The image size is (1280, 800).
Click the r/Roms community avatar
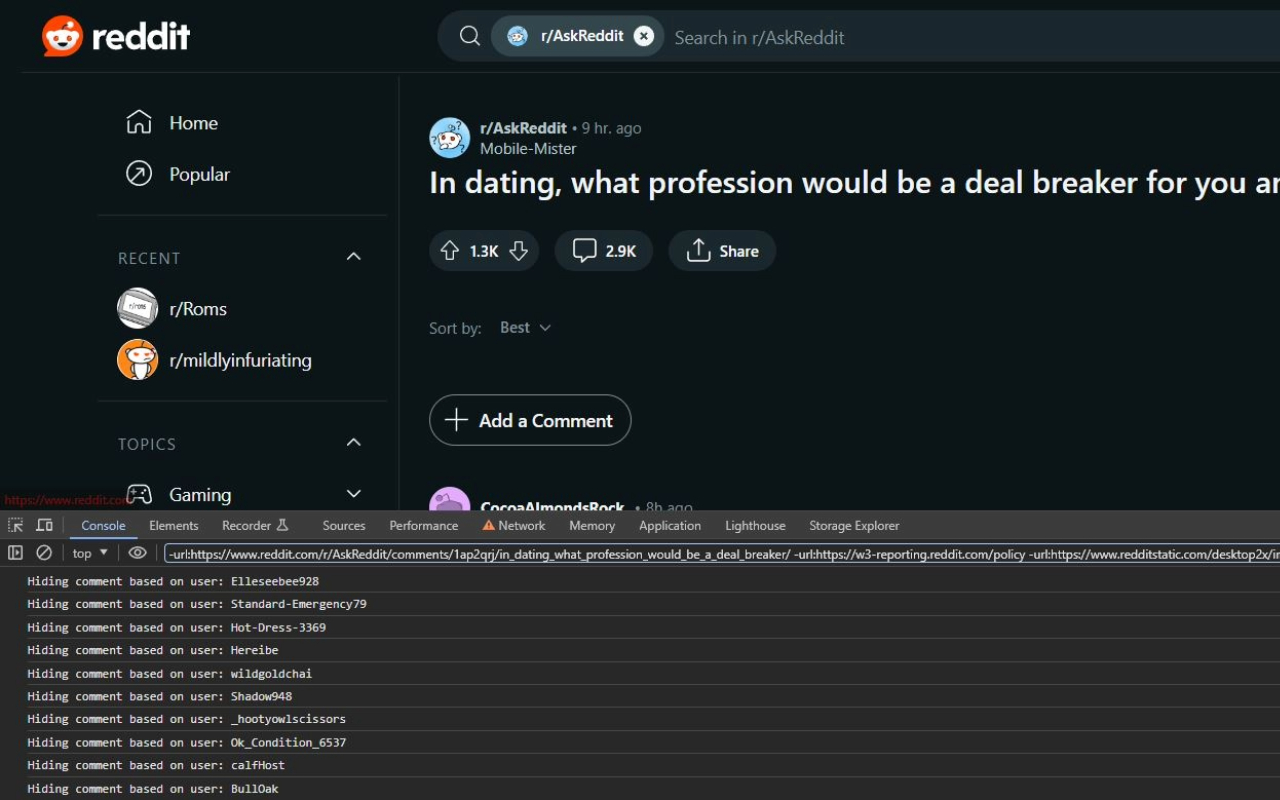click(138, 308)
